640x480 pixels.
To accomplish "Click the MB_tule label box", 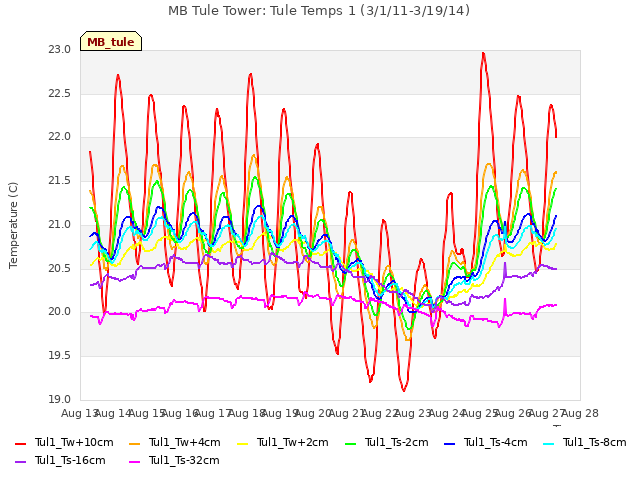I will (x=111, y=41).
